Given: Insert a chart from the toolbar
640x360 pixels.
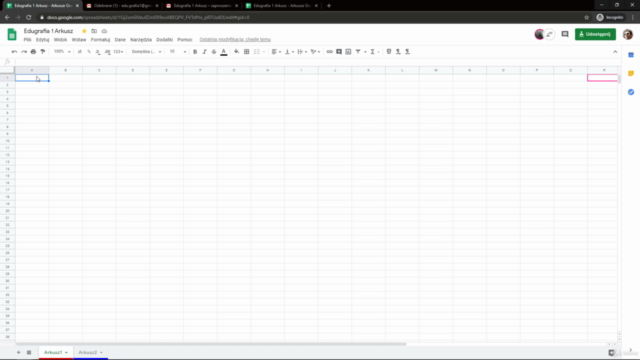Looking at the screenshot, I should point(348,52).
